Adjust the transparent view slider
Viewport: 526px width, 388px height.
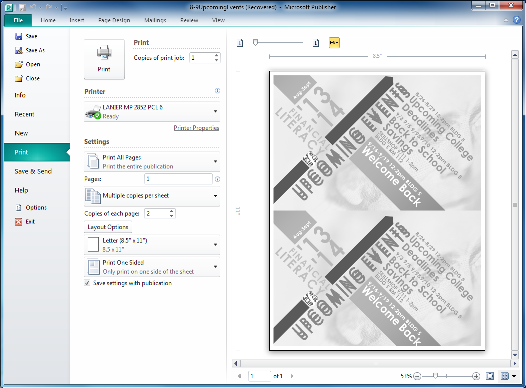click(255, 43)
